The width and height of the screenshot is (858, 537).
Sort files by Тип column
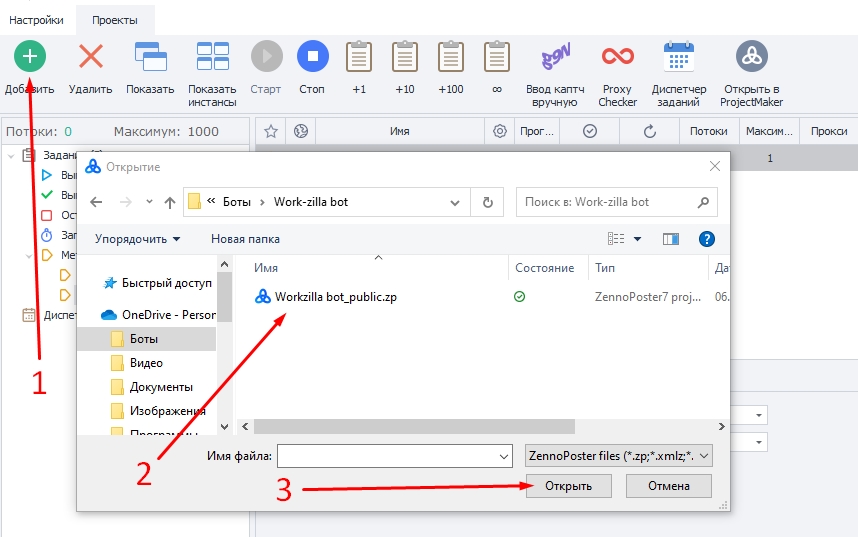[605, 268]
